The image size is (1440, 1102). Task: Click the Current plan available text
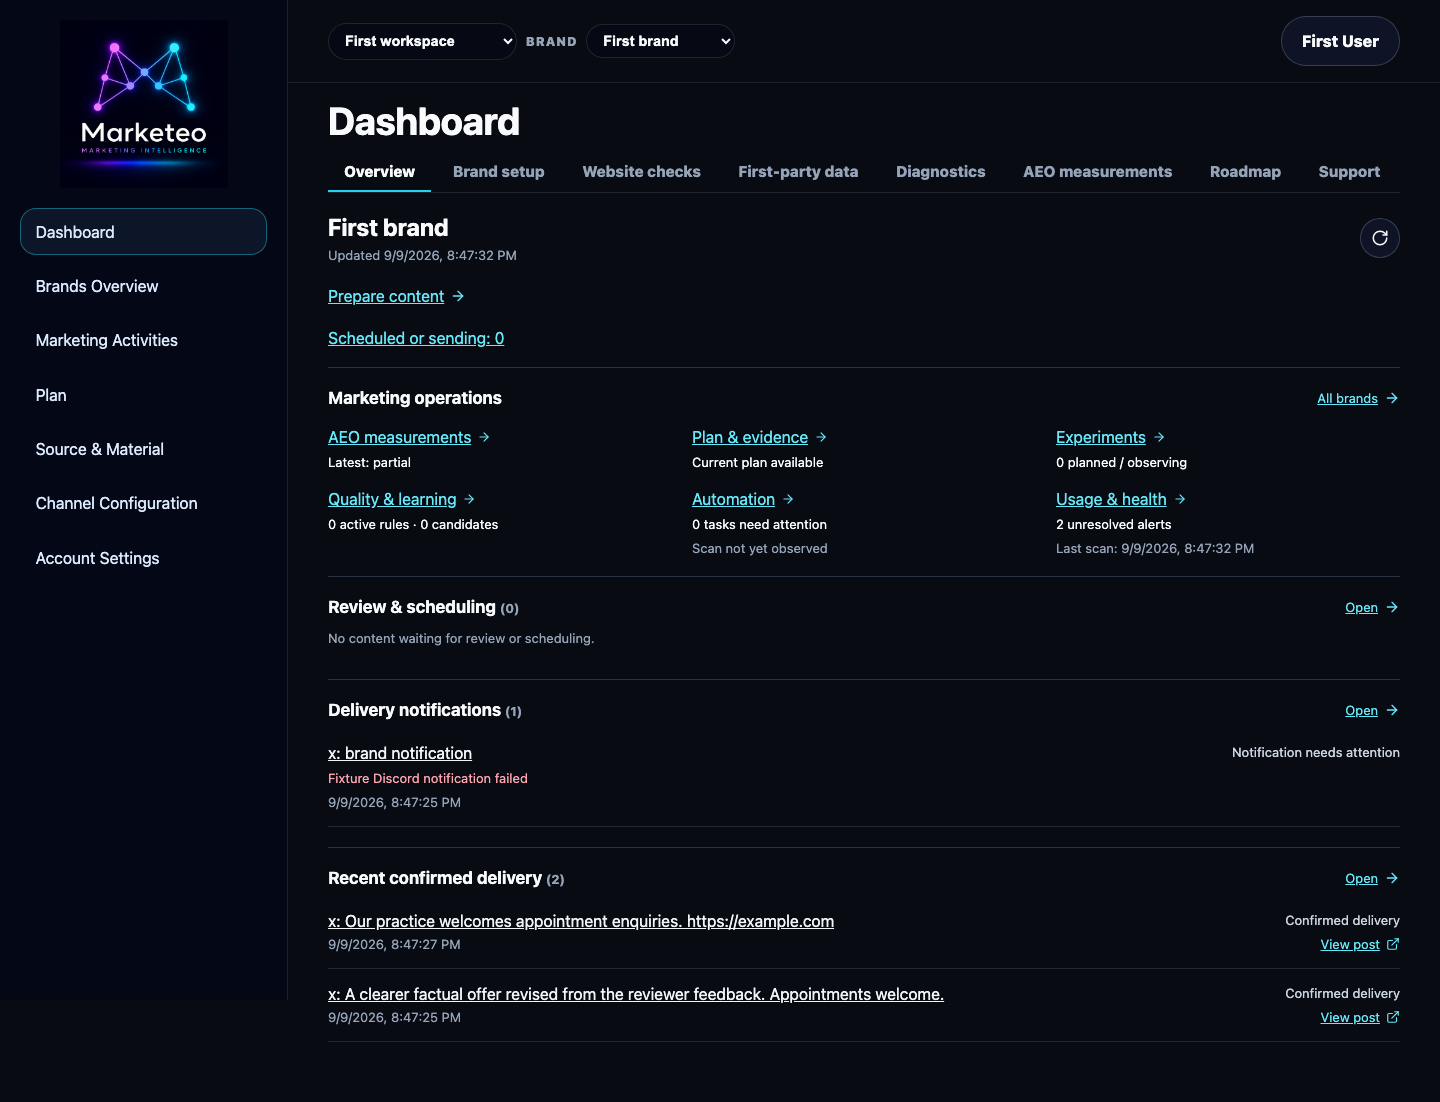click(758, 462)
